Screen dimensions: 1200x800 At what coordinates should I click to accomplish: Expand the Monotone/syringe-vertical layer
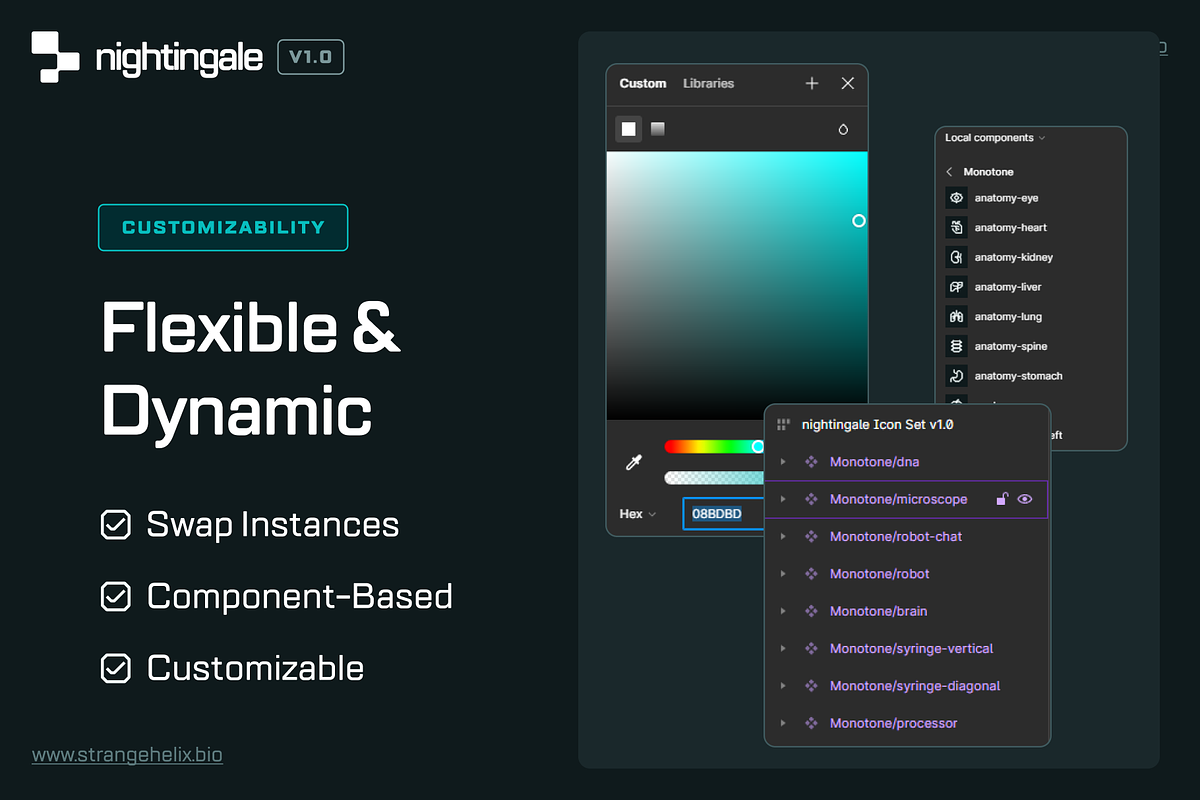[x=783, y=649]
